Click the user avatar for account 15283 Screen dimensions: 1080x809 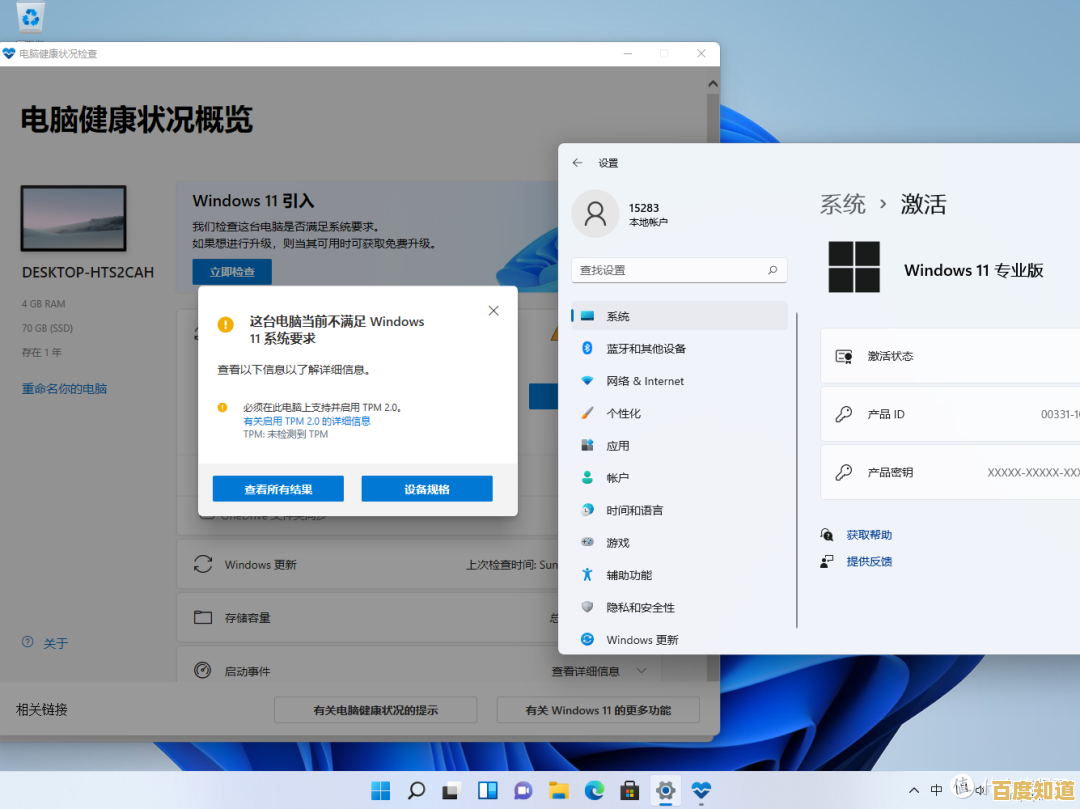(595, 213)
